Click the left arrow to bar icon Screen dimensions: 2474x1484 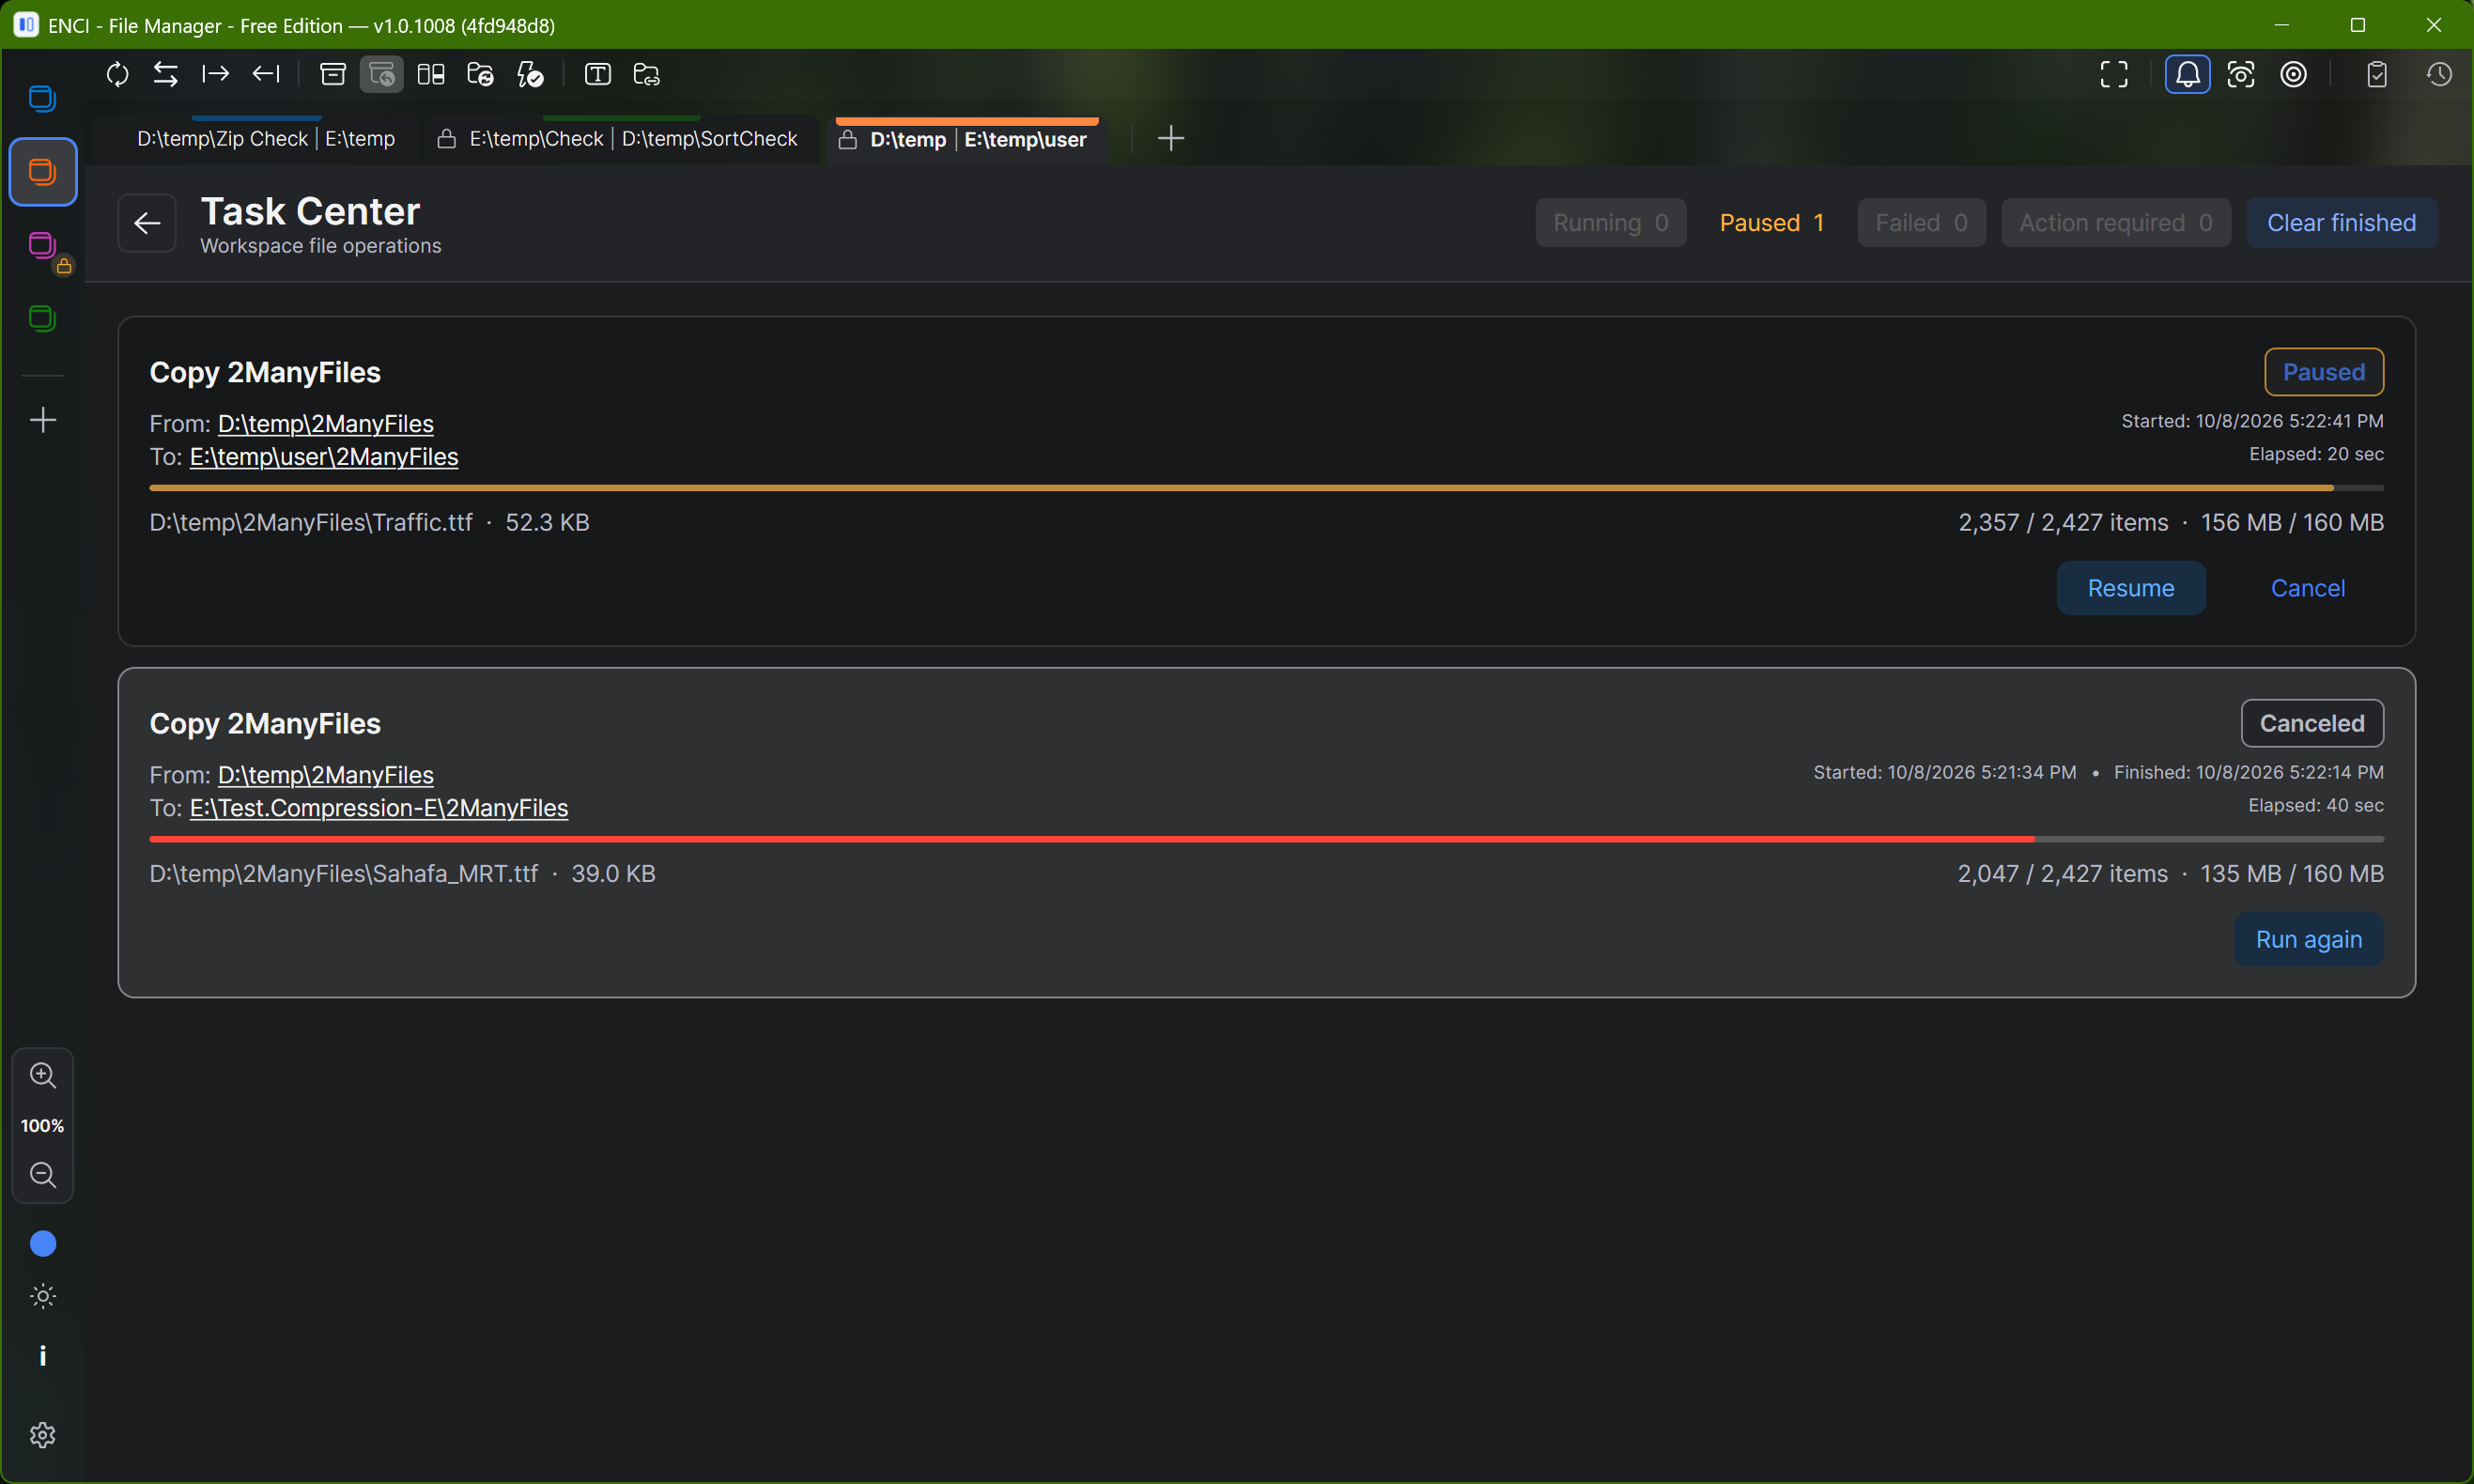coord(266,74)
